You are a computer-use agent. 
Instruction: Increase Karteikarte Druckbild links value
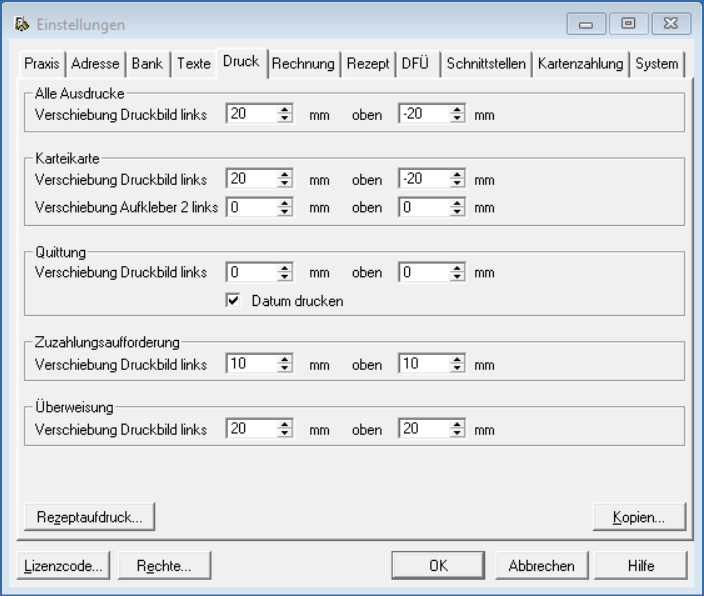click(x=285, y=176)
